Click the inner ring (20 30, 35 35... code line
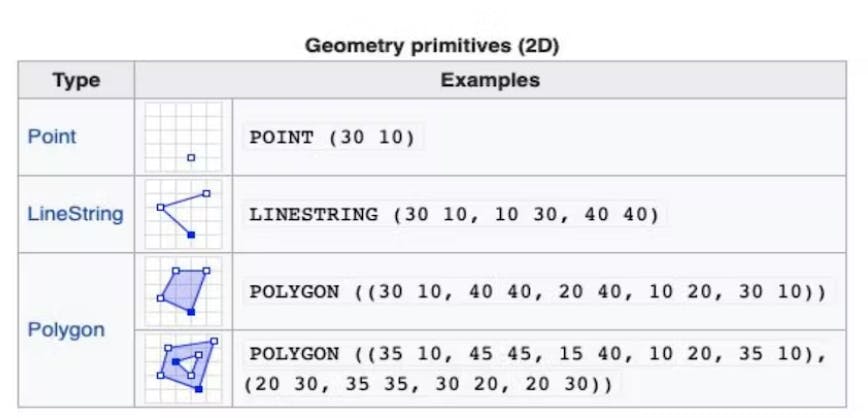 point(431,383)
